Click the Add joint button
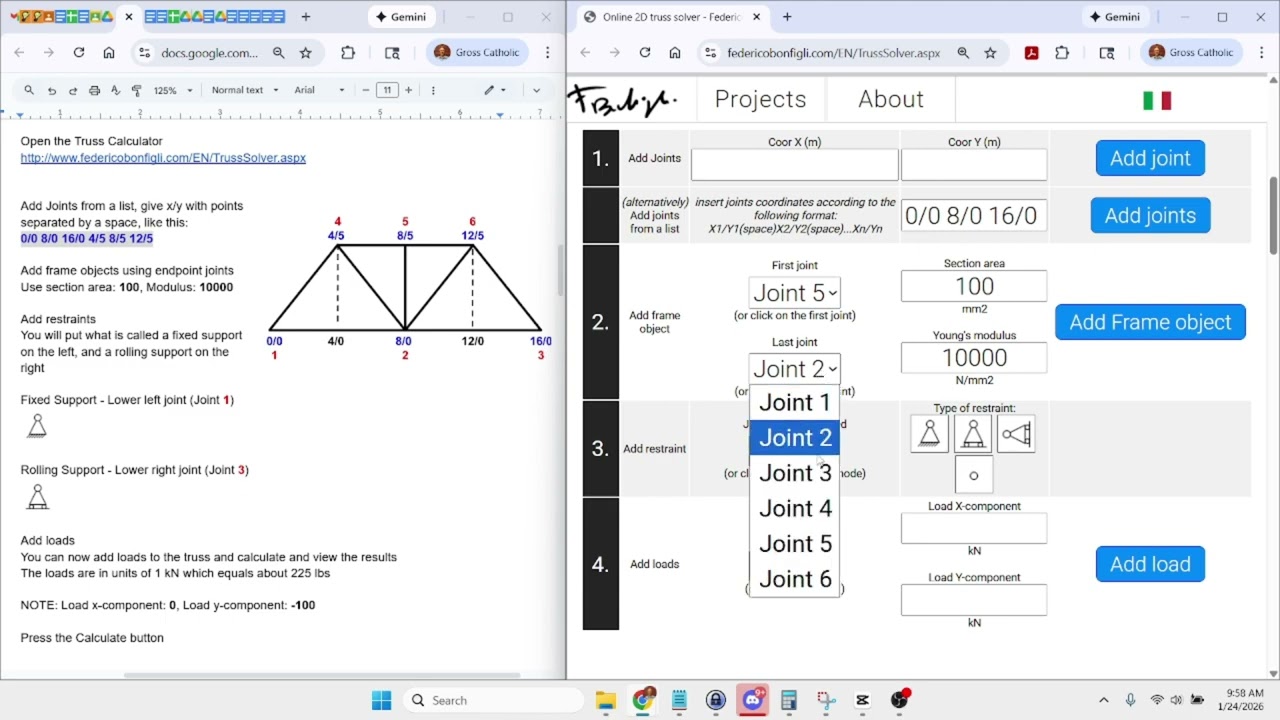The image size is (1280, 720). [x=1150, y=158]
